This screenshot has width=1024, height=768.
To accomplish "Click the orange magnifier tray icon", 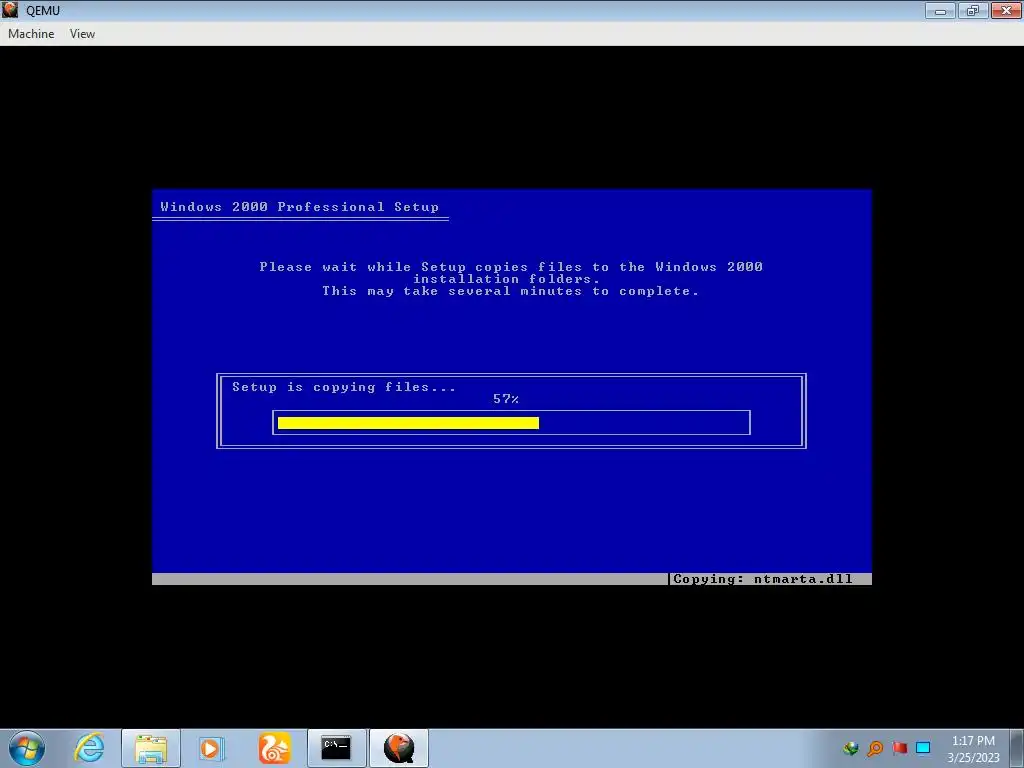I will click(875, 748).
